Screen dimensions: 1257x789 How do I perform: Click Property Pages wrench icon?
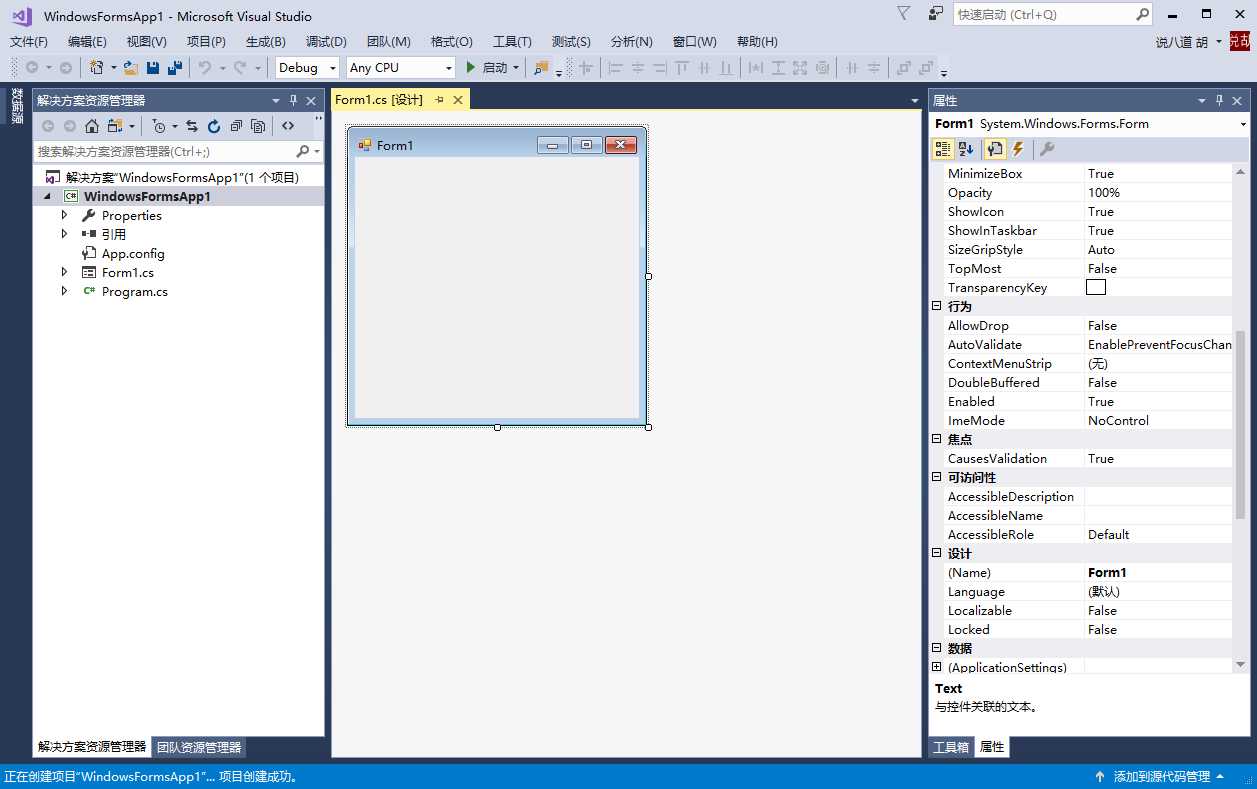[x=1047, y=149]
